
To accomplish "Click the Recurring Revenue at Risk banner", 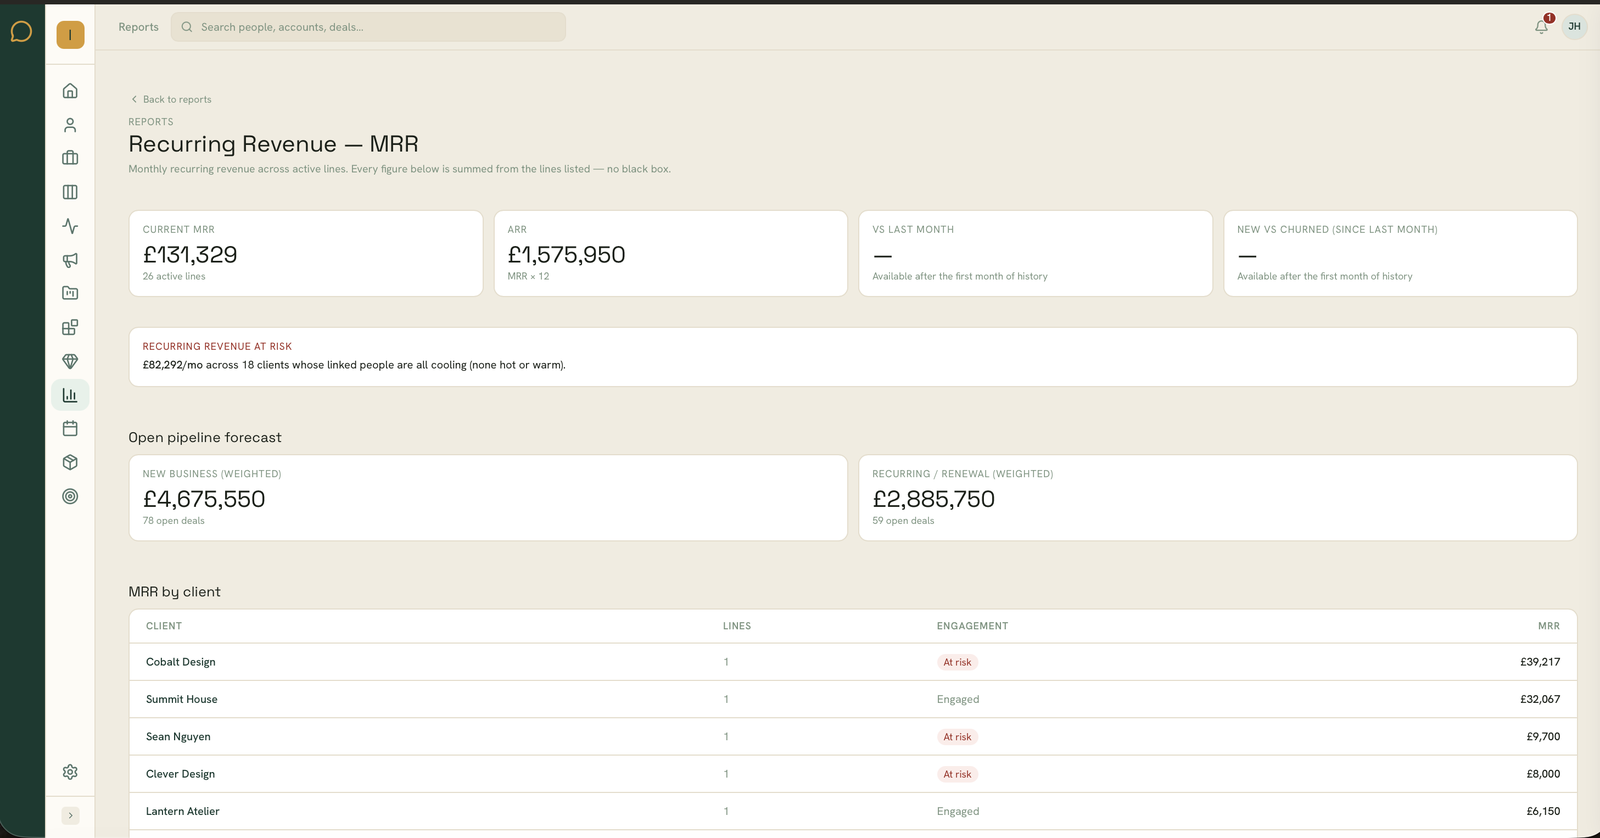I will click(853, 357).
